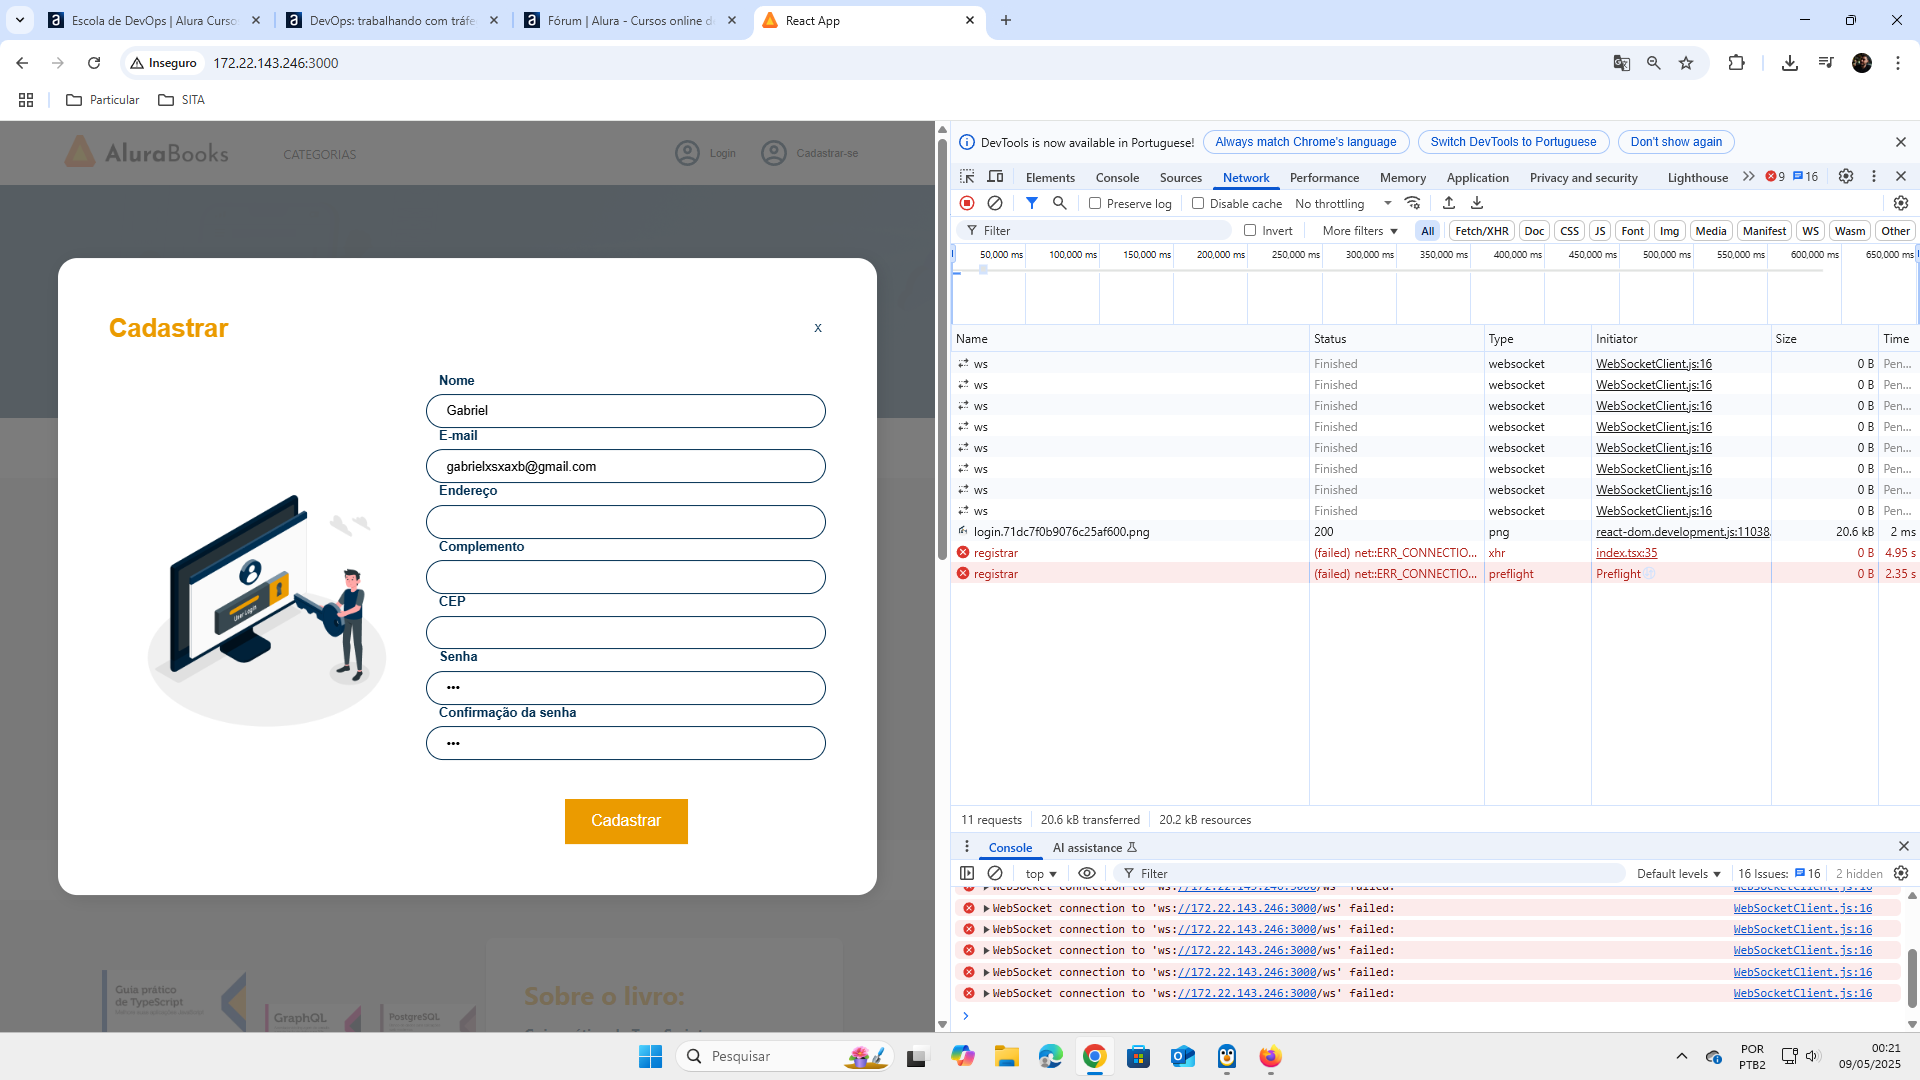Click Switch DevTools to Portuguese button

pos(1513,142)
